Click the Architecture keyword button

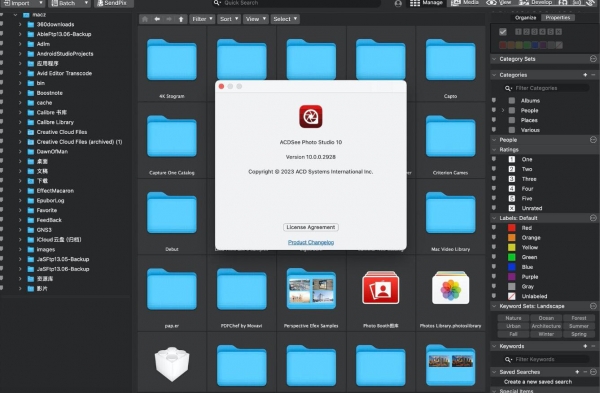[x=546, y=326]
